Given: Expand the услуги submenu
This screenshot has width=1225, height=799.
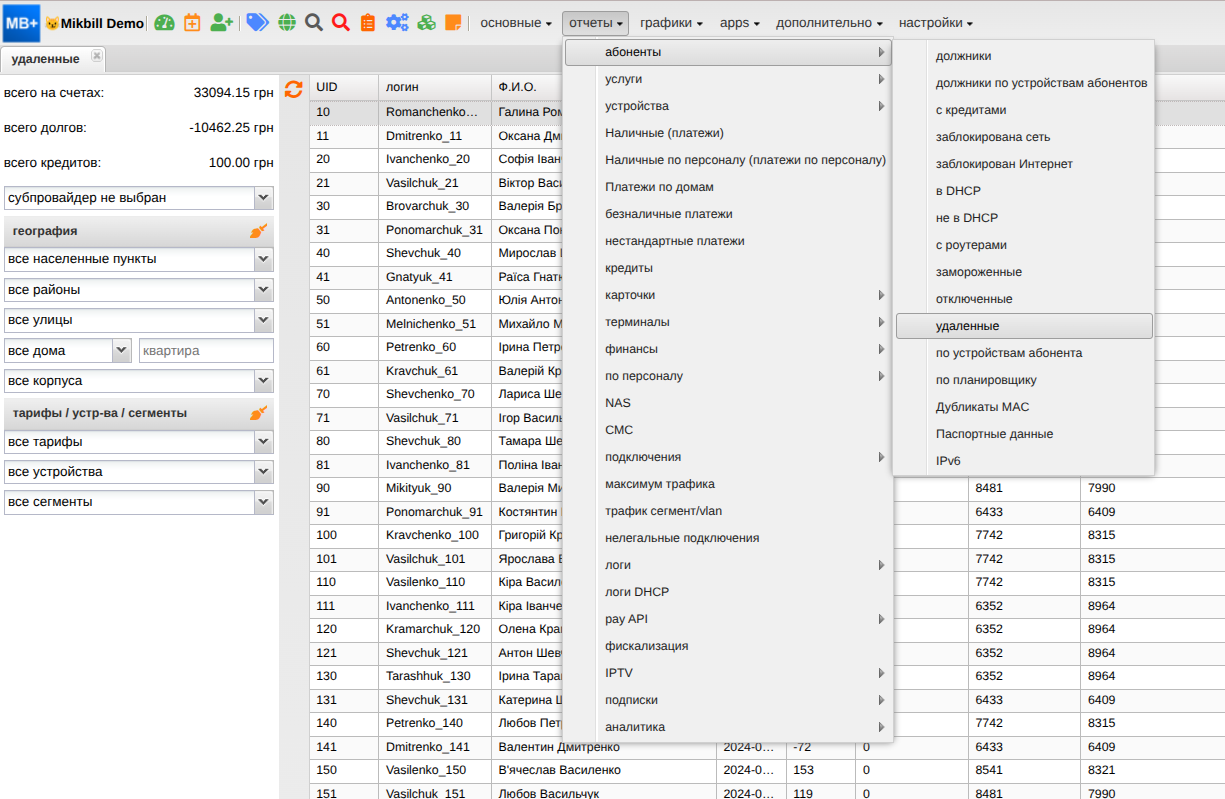Looking at the screenshot, I should 728,79.
